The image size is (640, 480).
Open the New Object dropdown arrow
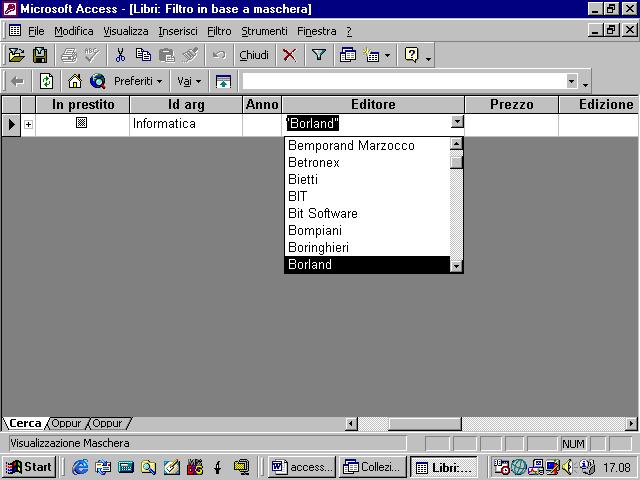[x=387, y=55]
